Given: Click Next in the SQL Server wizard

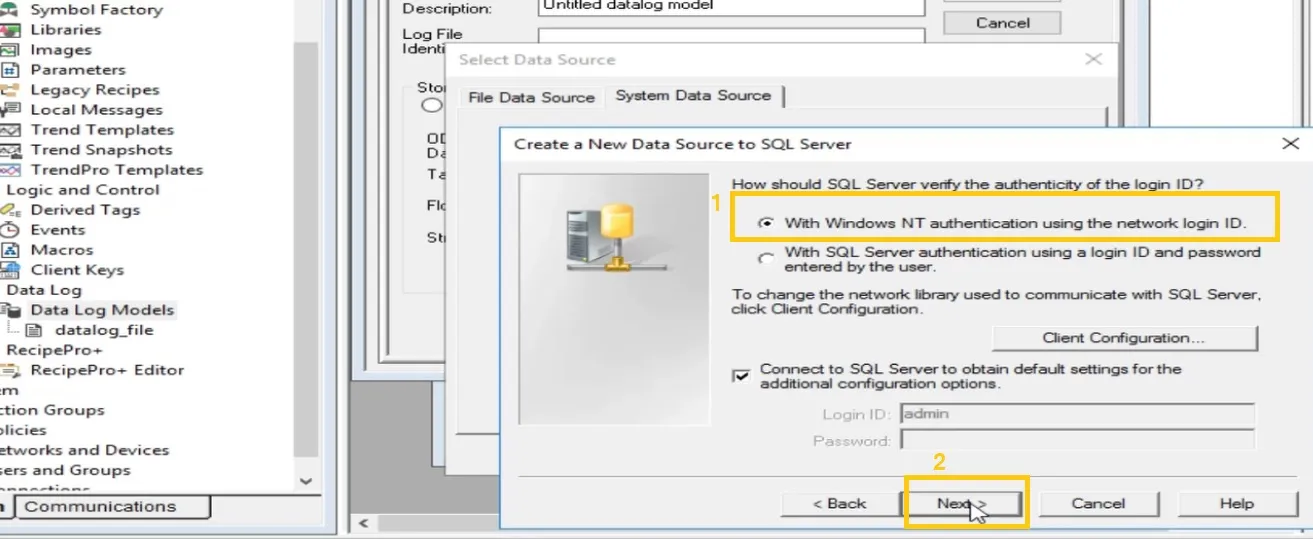Looking at the screenshot, I should (964, 503).
